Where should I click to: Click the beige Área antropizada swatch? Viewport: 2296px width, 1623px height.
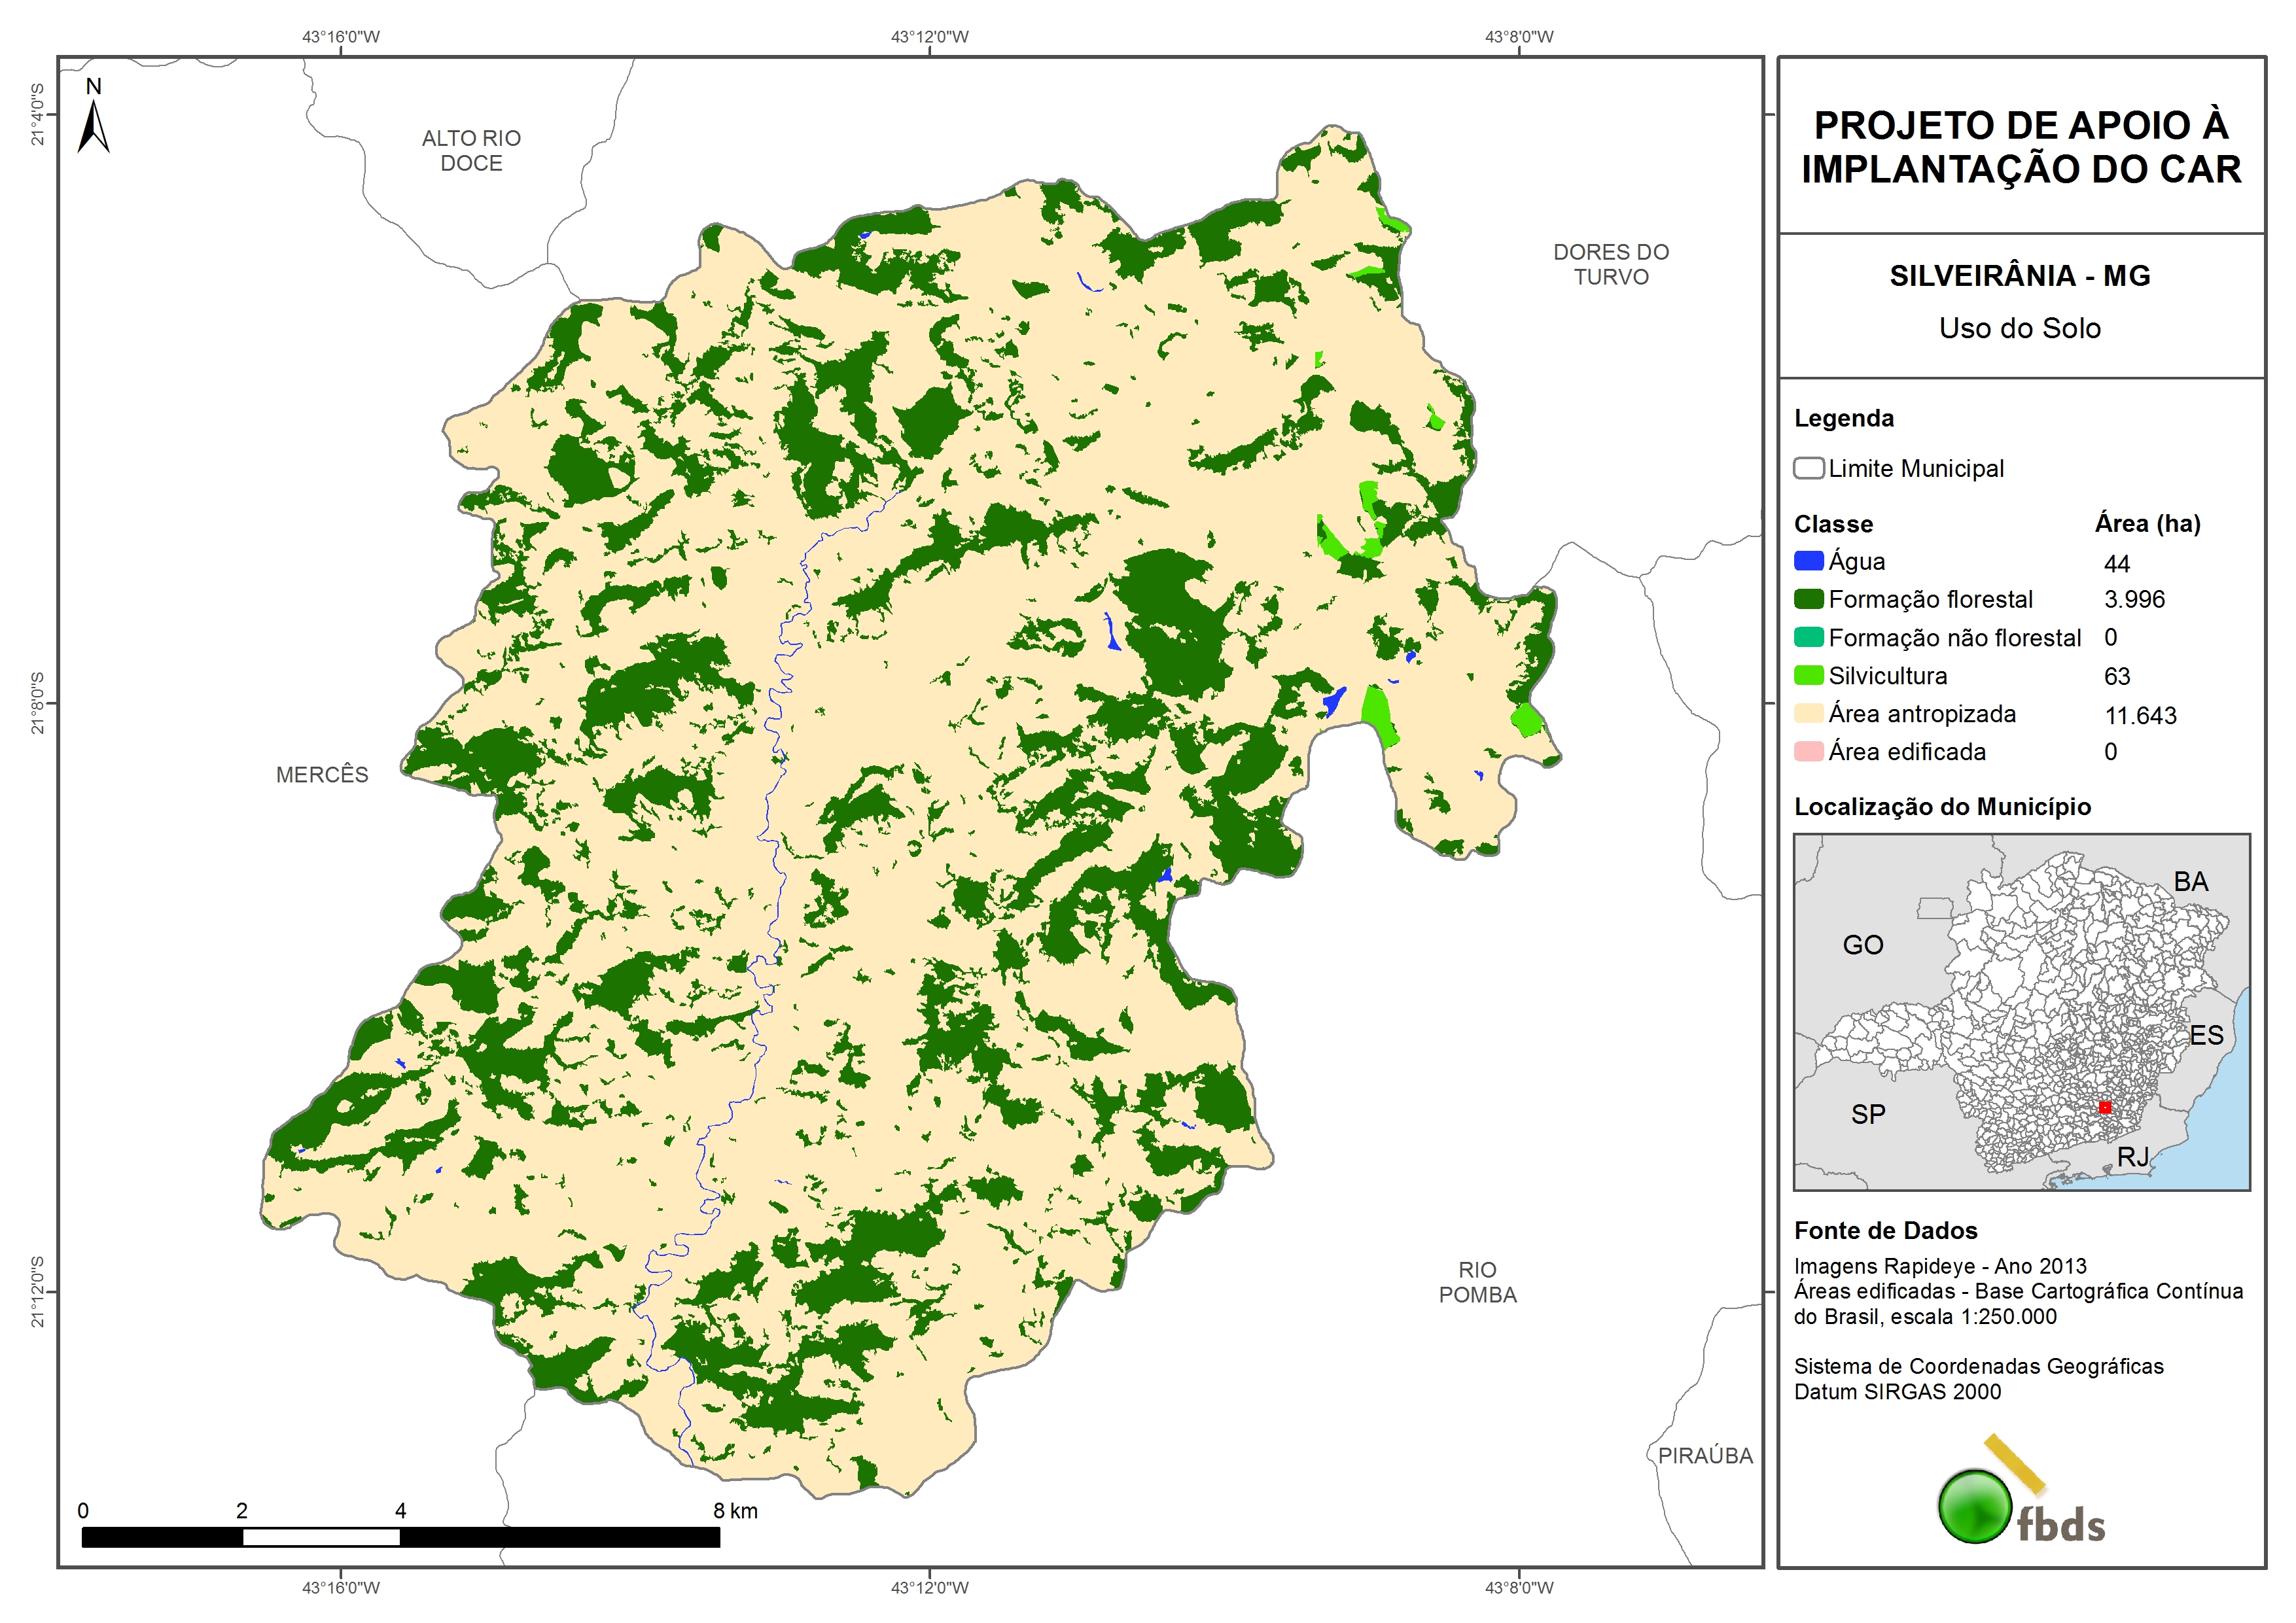(x=1808, y=713)
